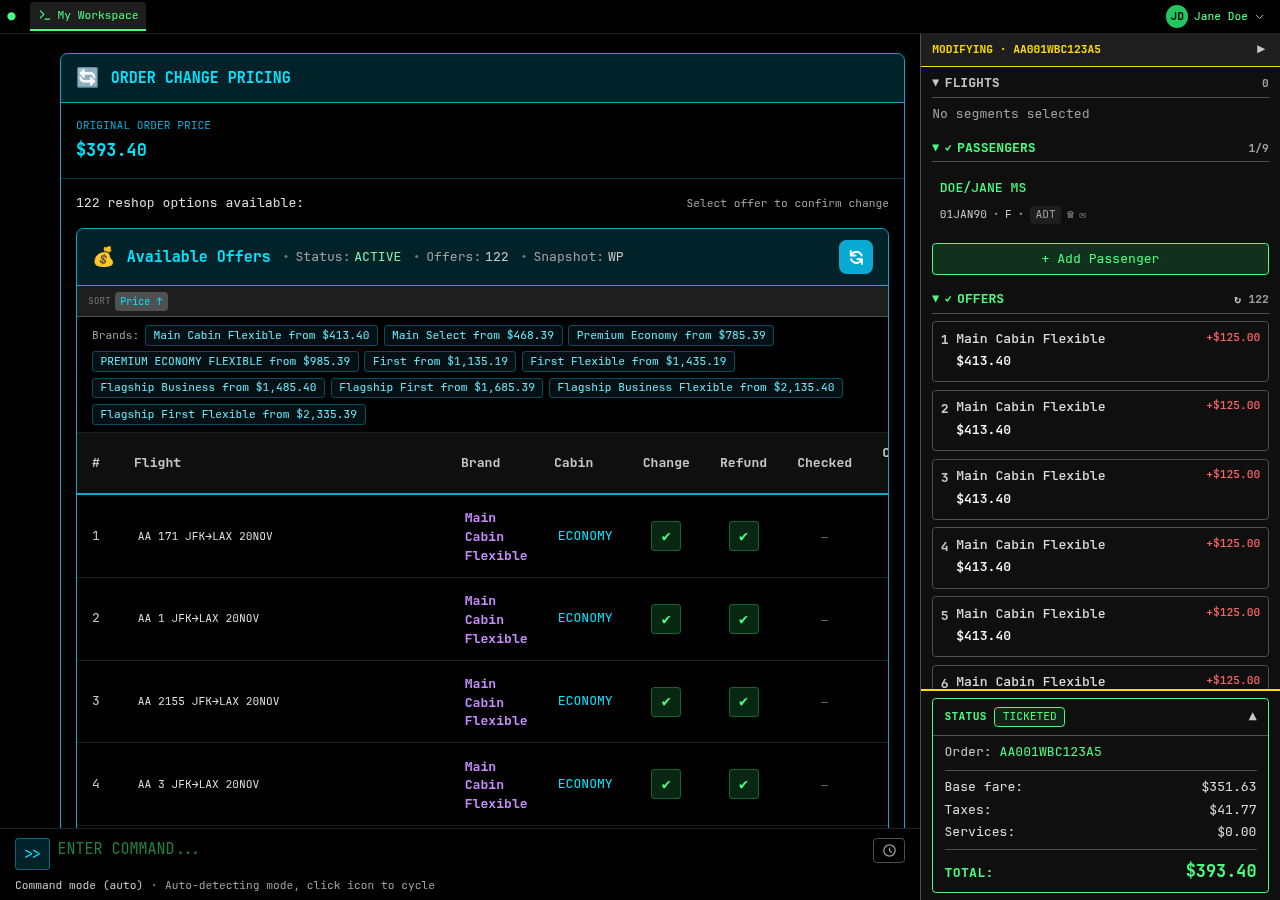
Task: Click Change checkmark for AA 171 flight
Action: [666, 536]
